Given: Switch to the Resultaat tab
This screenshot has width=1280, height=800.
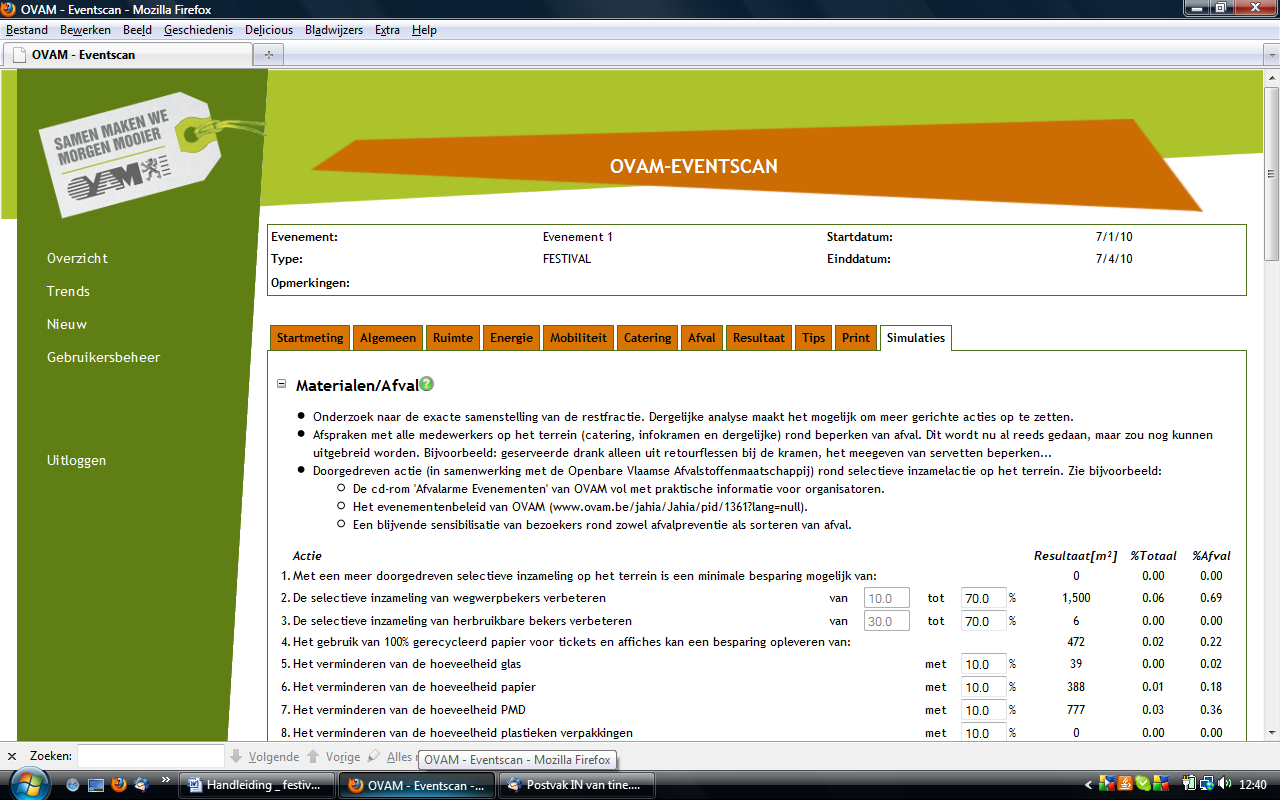Looking at the screenshot, I should point(760,338).
